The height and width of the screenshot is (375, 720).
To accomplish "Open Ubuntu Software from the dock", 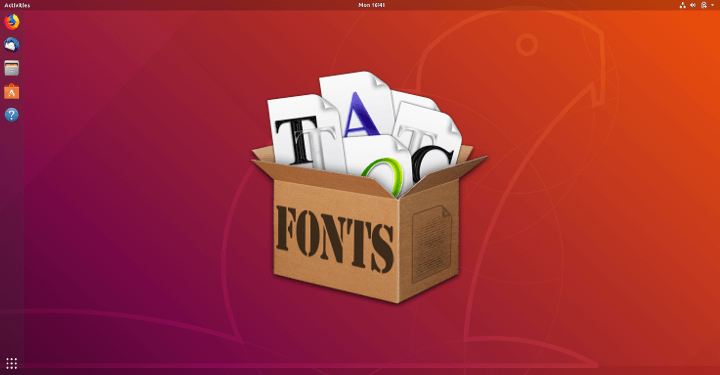I will click(x=11, y=92).
